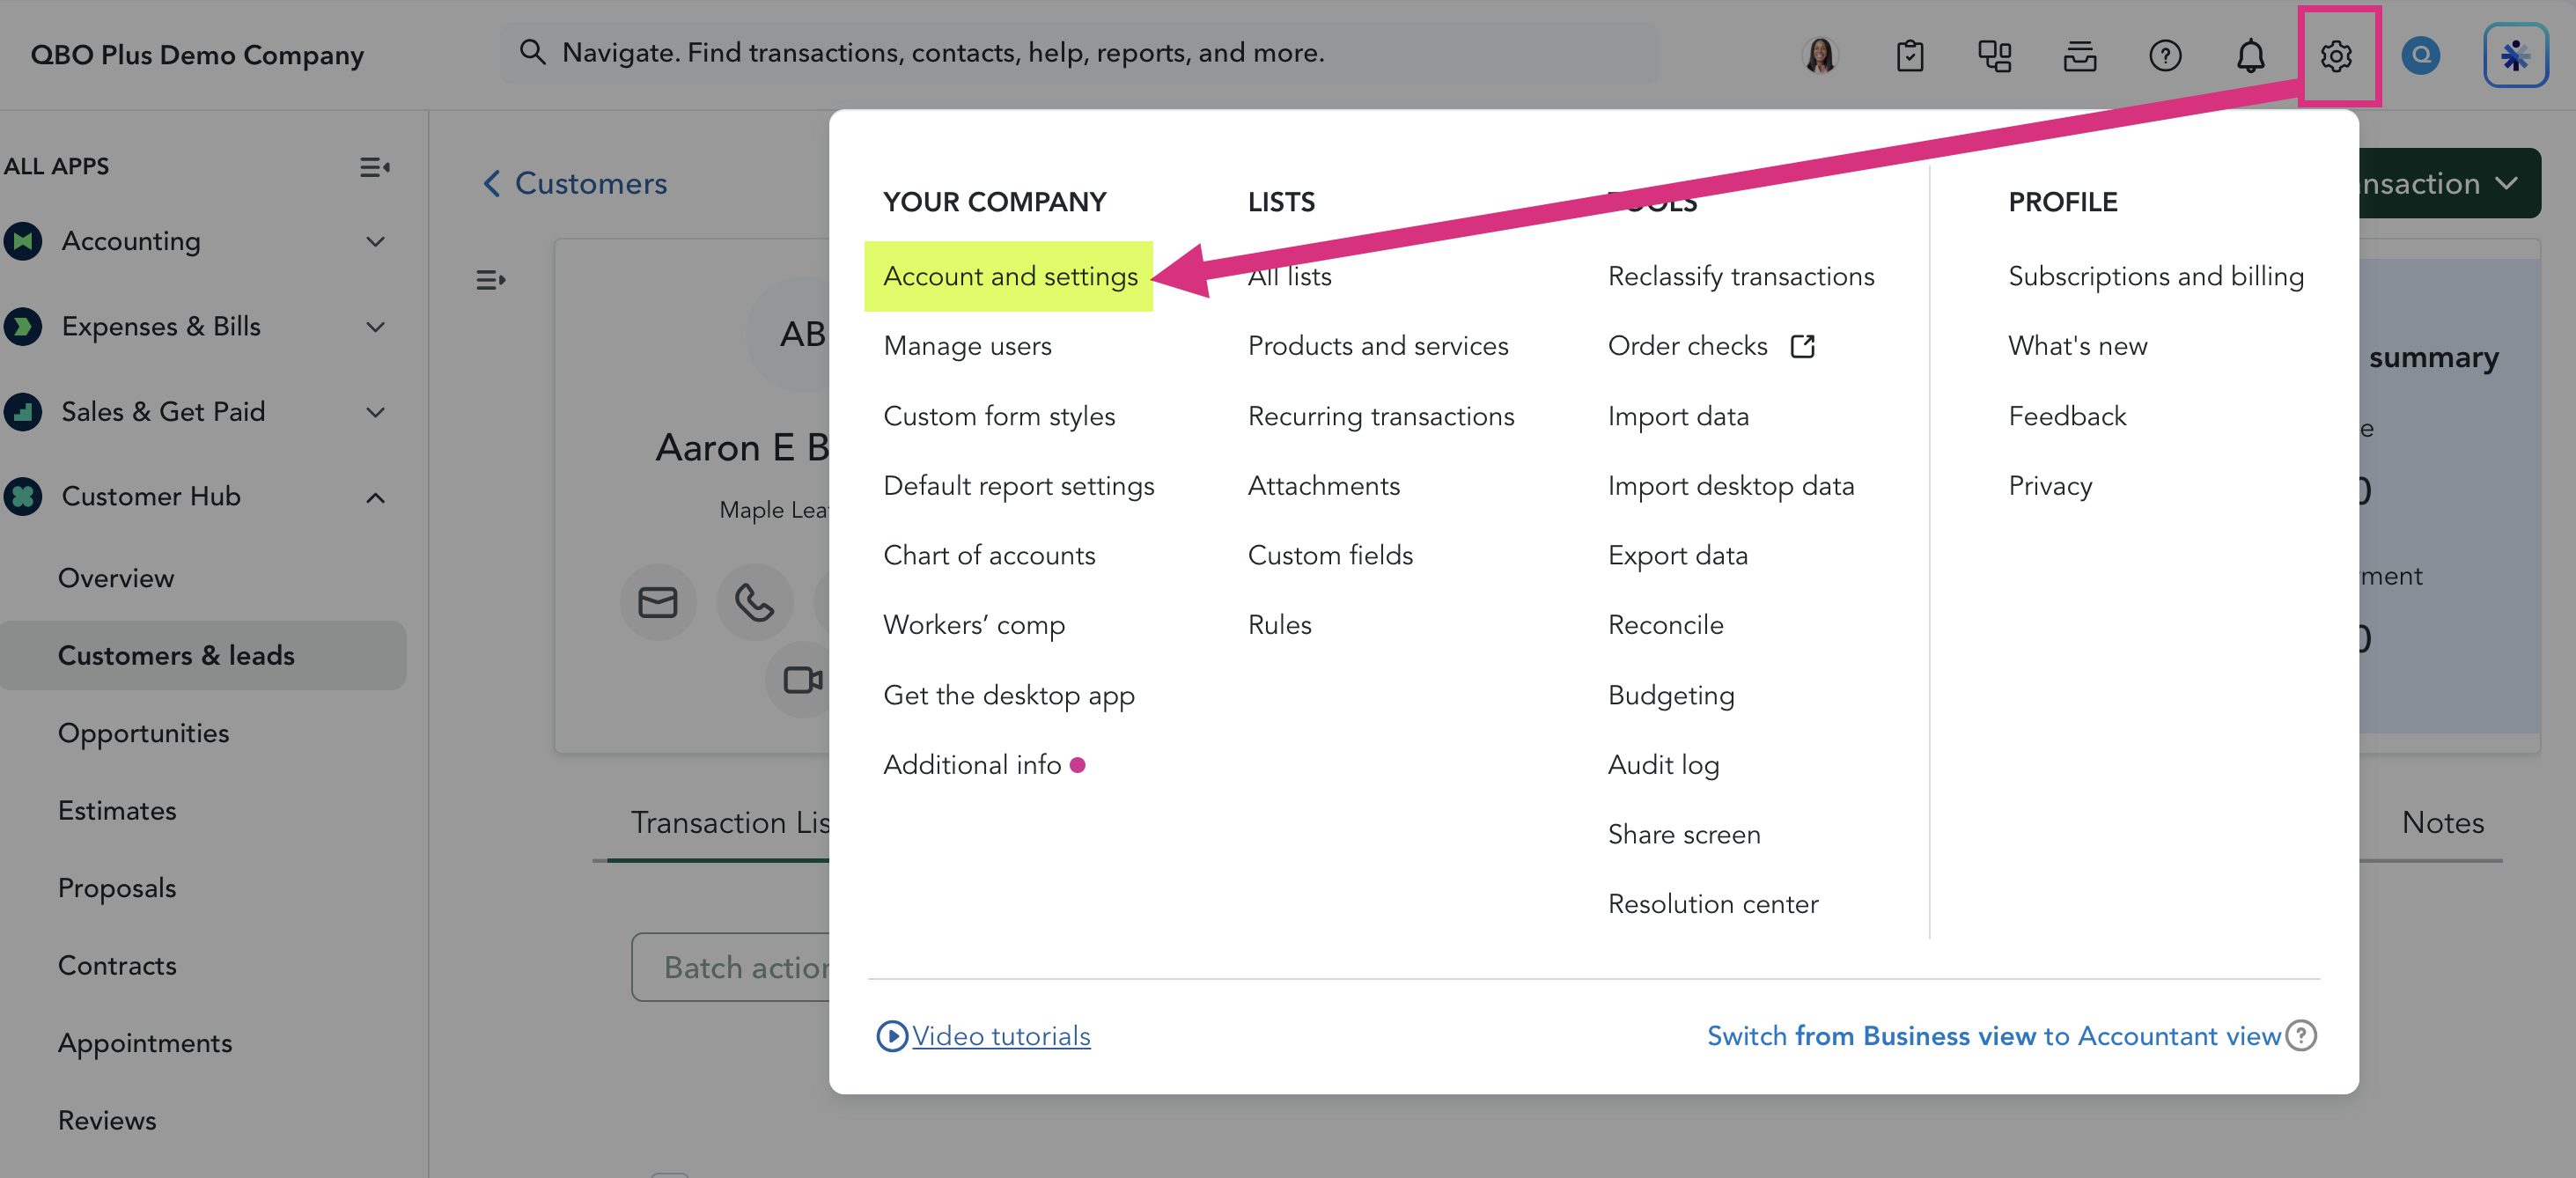The image size is (2576, 1178).
Task: Toggle the customer list panel icon
Action: [x=490, y=280]
